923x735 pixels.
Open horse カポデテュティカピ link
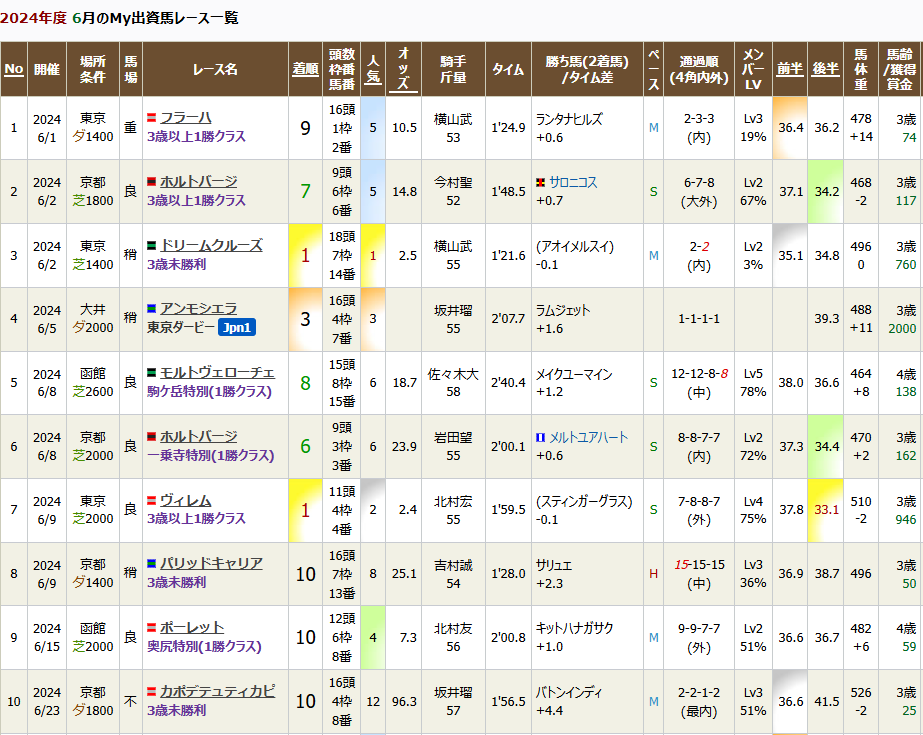pos(217,691)
